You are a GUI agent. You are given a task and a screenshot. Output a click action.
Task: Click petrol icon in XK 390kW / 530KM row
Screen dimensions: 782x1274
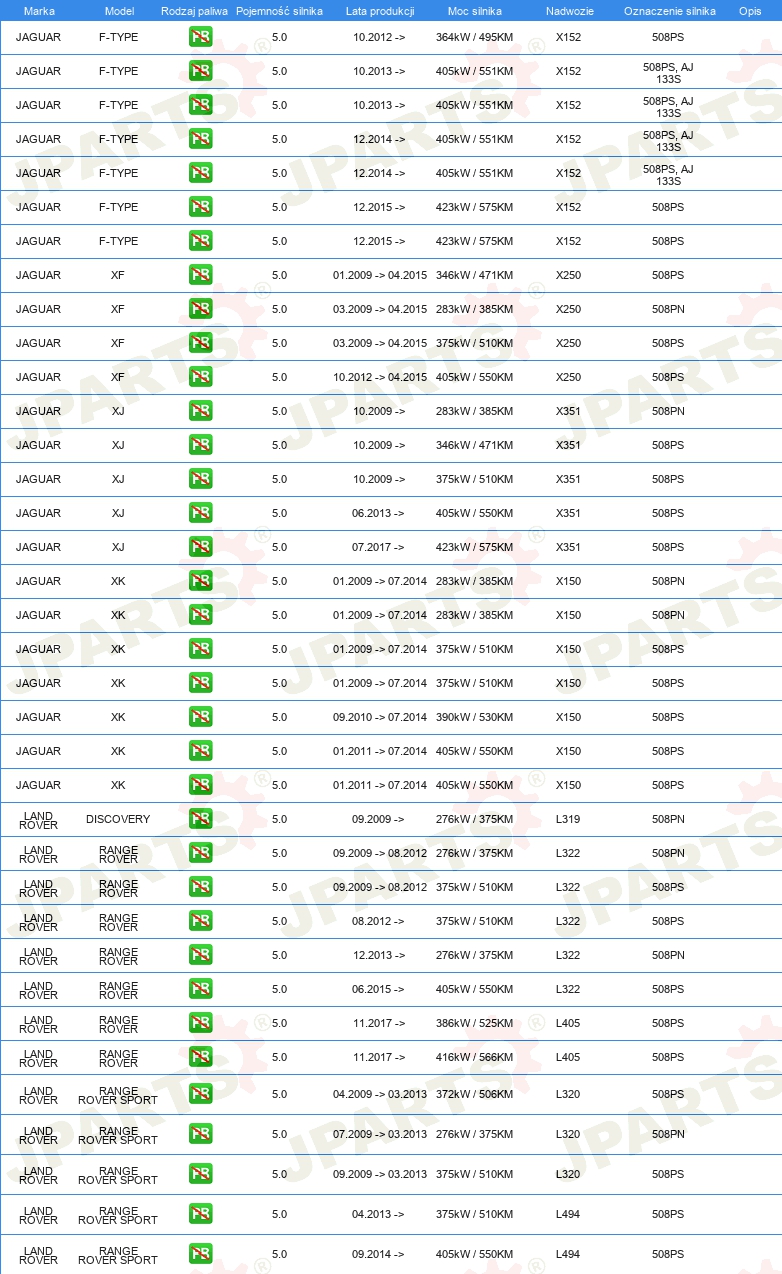coord(200,717)
